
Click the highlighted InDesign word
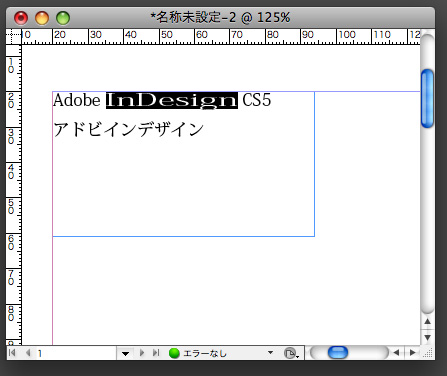click(172, 100)
